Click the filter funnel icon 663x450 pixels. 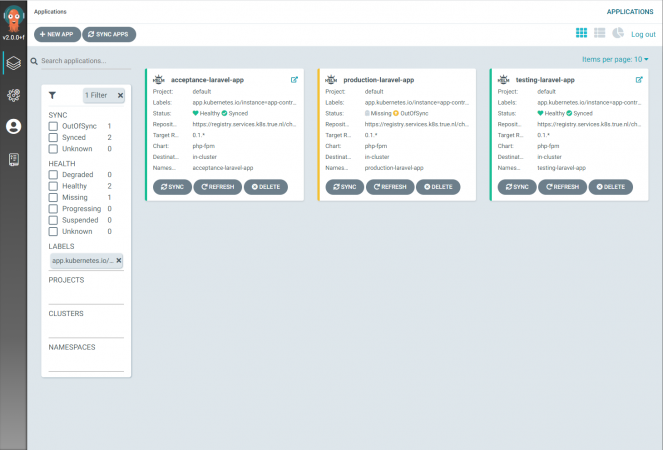52,95
